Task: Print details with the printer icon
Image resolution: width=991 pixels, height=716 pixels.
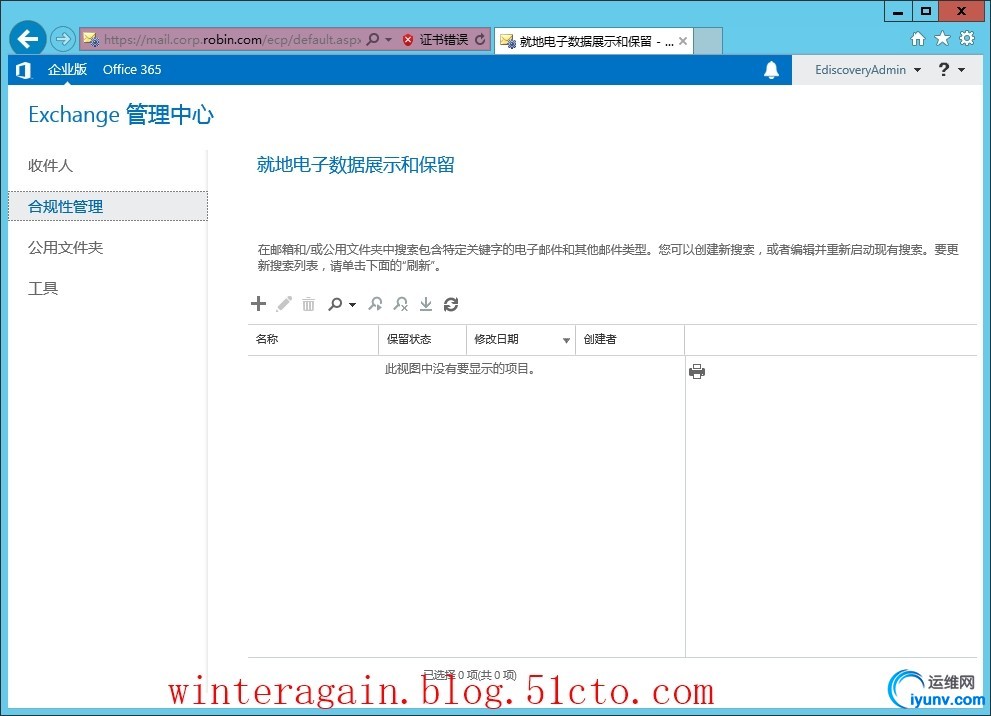Action: click(696, 372)
